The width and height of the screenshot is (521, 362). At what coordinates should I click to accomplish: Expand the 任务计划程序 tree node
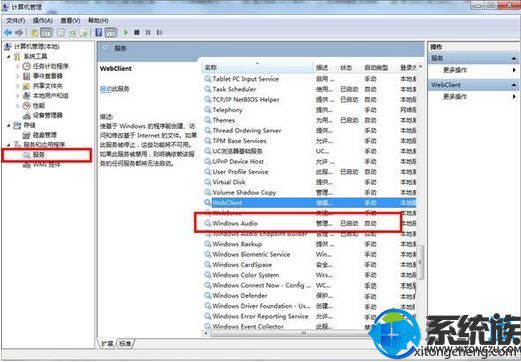click(x=18, y=67)
